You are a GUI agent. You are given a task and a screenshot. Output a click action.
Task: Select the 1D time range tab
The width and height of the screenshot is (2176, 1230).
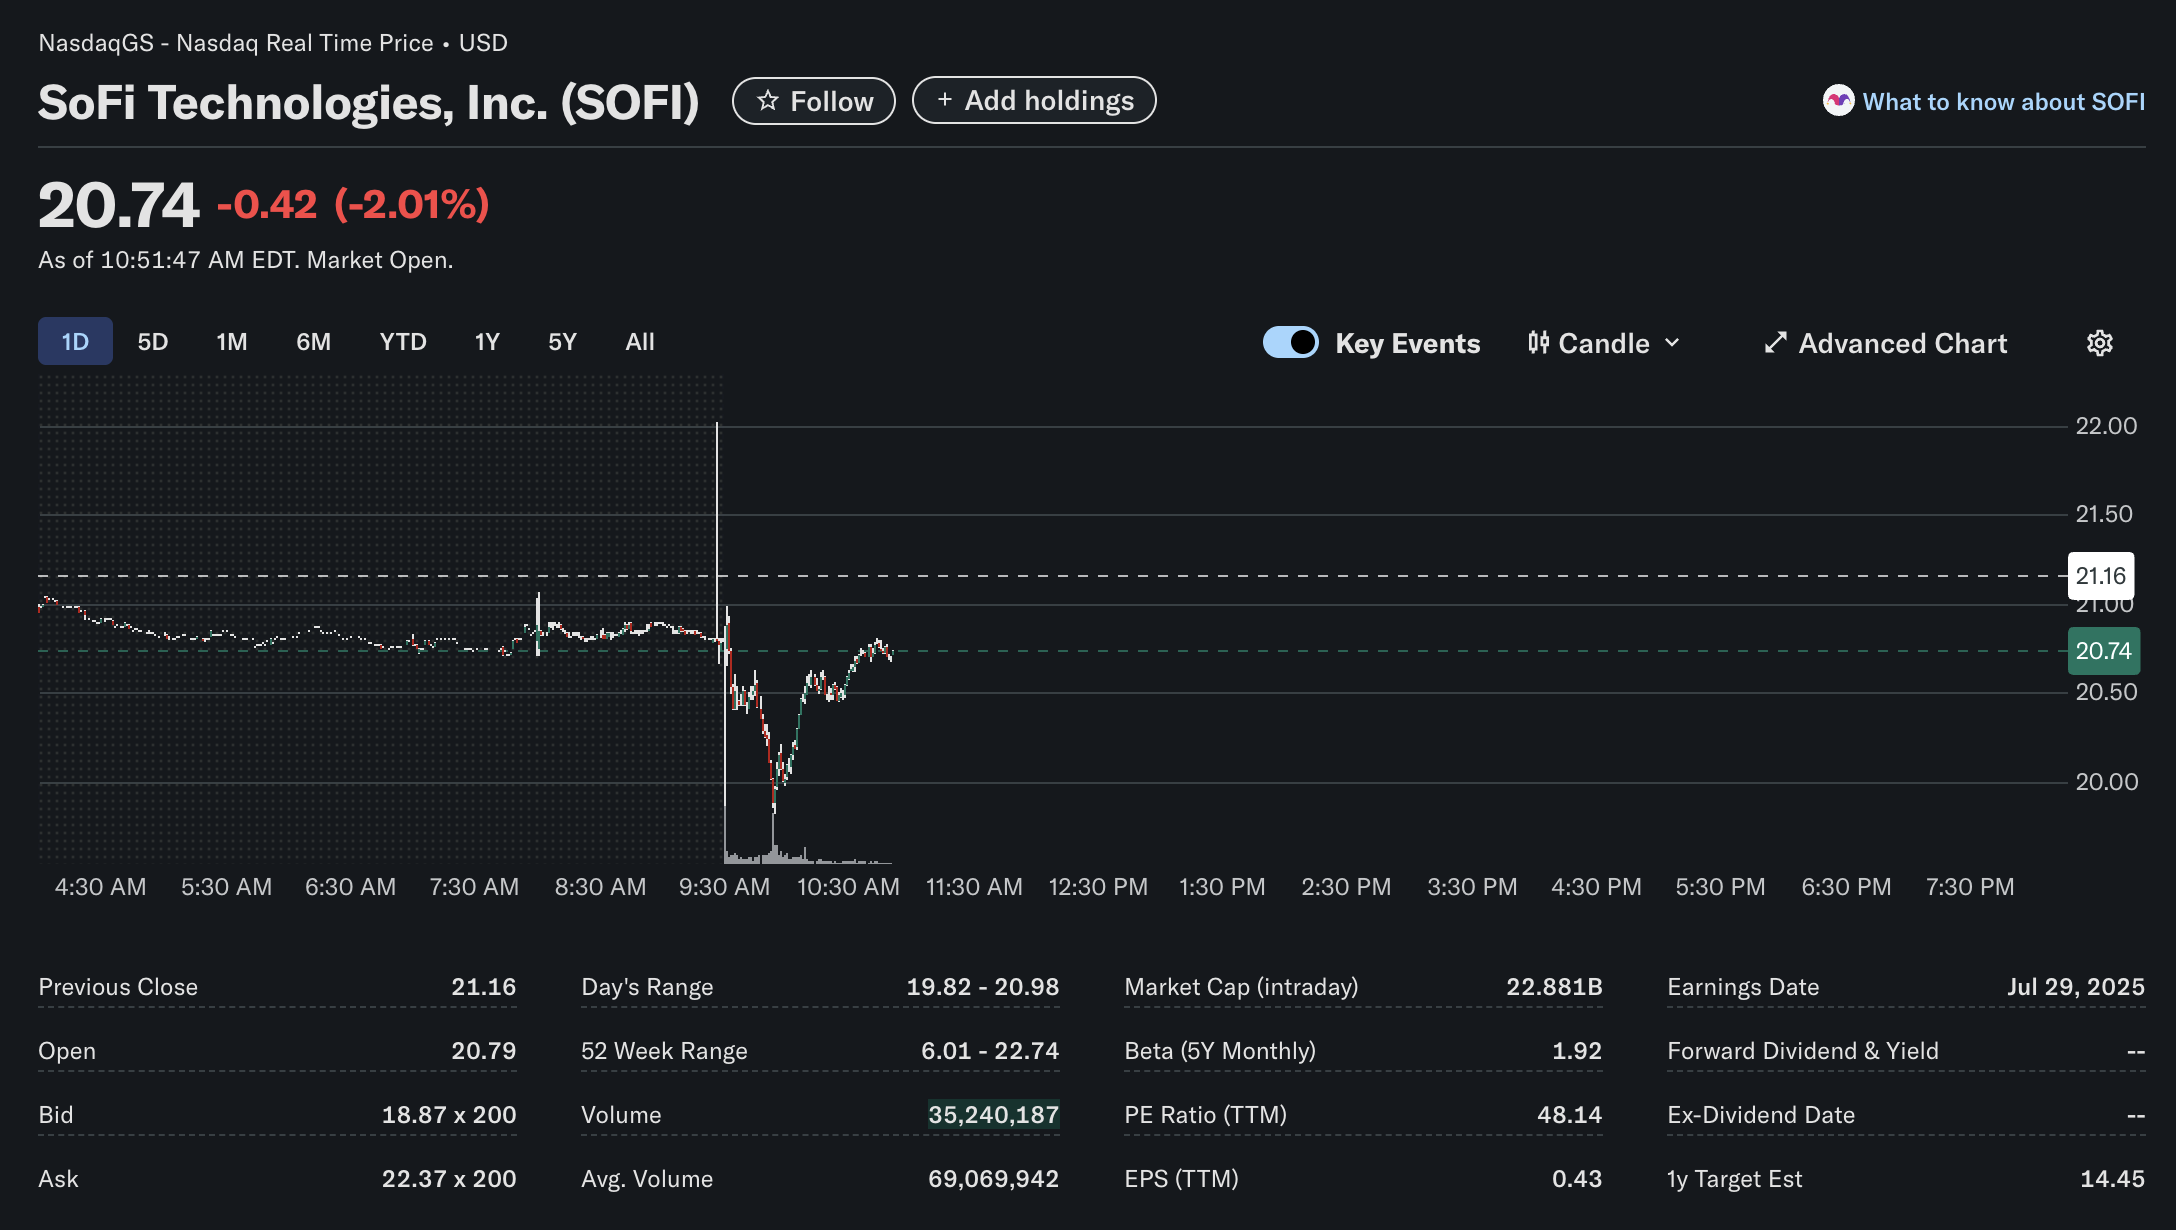pos(75,342)
